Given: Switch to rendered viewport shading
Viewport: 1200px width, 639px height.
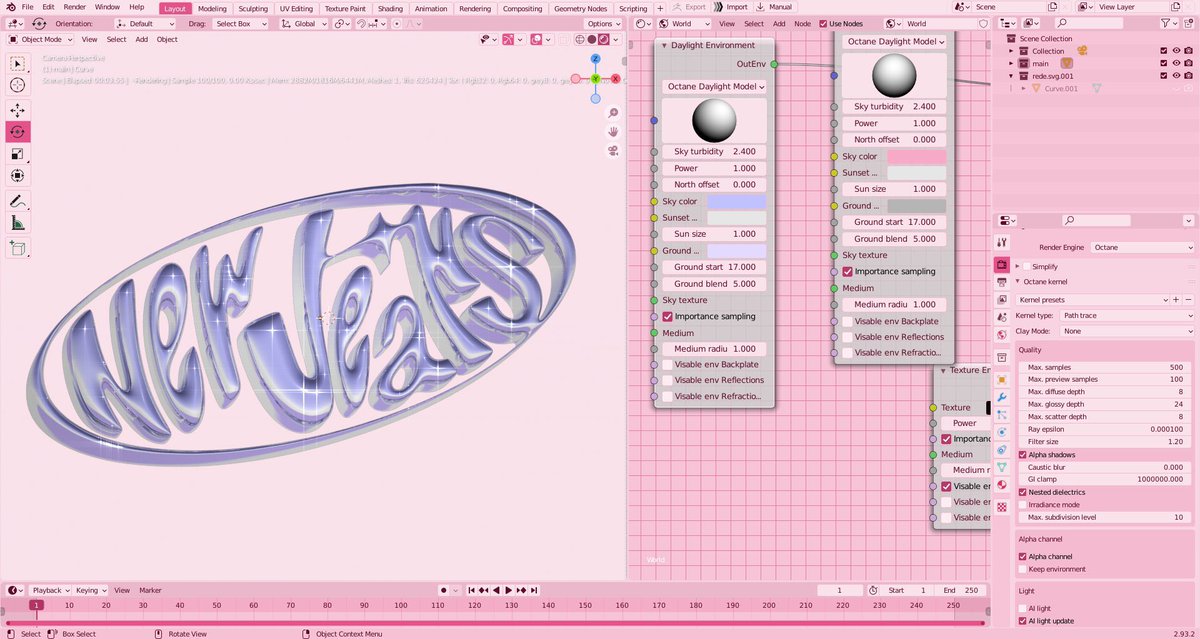Looking at the screenshot, I should click(x=605, y=39).
